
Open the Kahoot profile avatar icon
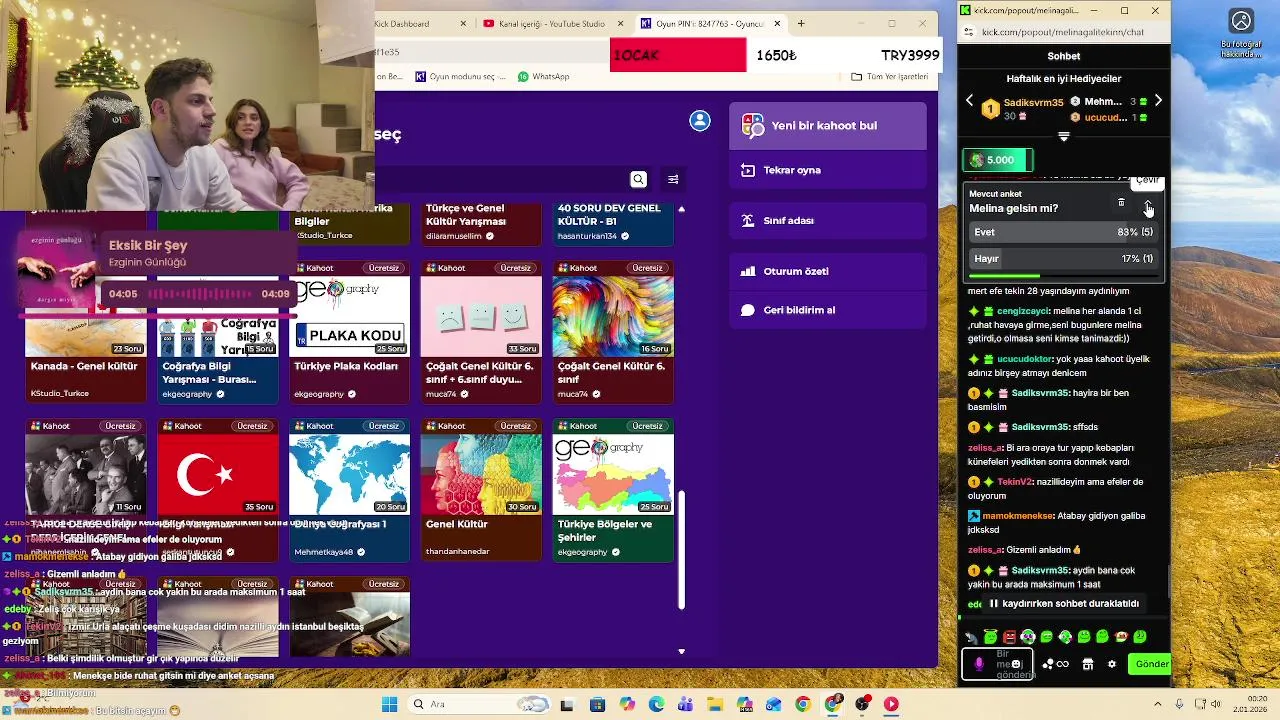coord(700,121)
